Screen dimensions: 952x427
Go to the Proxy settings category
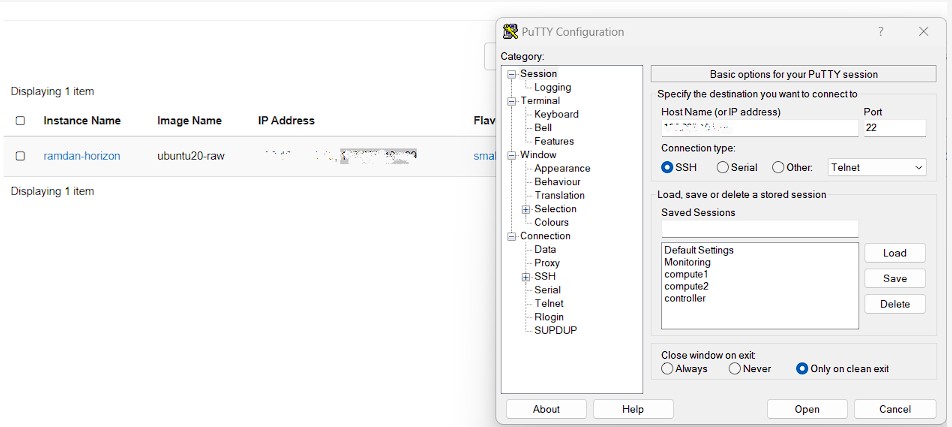(546, 263)
